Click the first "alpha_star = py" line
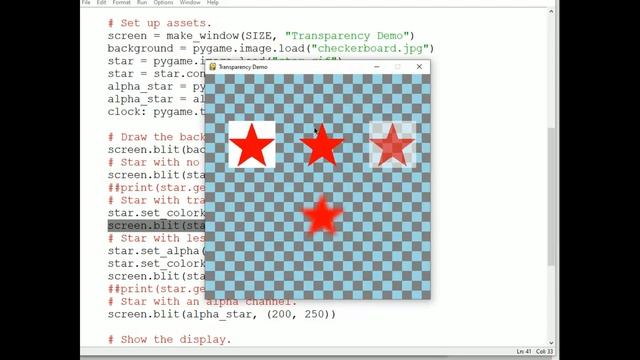 [x=156, y=87]
